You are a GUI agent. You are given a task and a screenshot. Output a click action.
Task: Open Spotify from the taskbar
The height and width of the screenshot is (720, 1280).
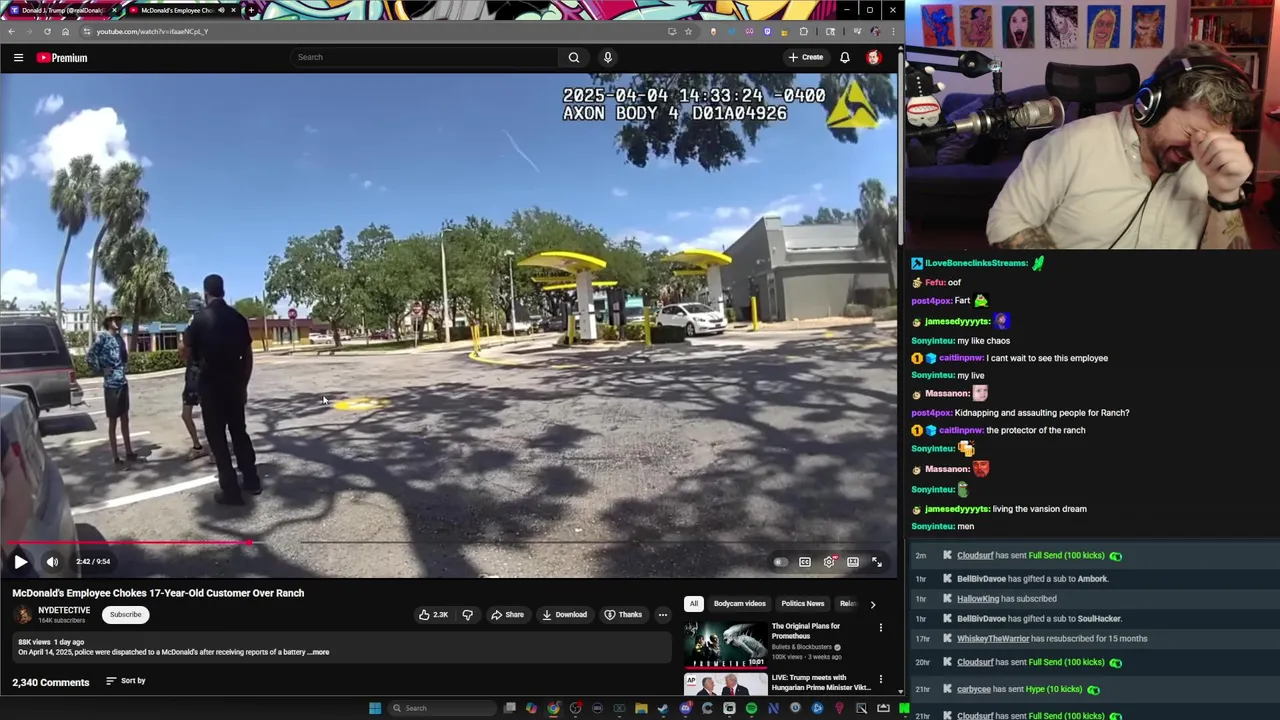pos(751,708)
